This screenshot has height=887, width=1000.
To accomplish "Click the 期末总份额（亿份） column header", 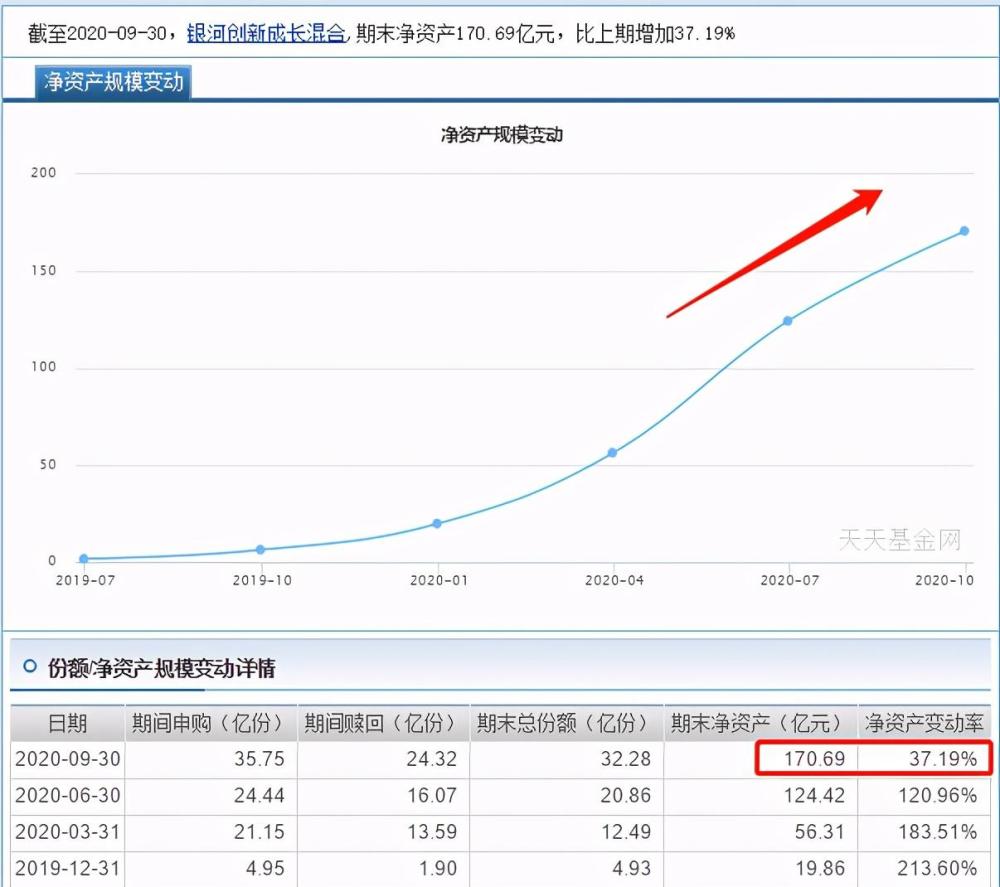I will tap(567, 723).
